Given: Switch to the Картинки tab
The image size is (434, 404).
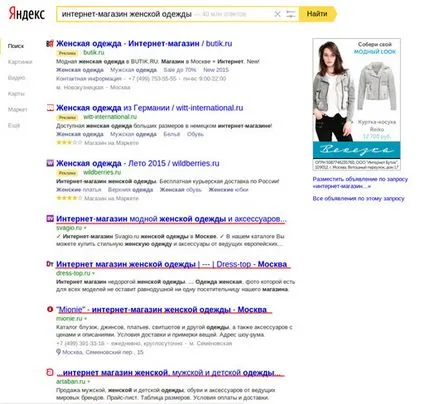Looking at the screenshot, I should pos(20,62).
